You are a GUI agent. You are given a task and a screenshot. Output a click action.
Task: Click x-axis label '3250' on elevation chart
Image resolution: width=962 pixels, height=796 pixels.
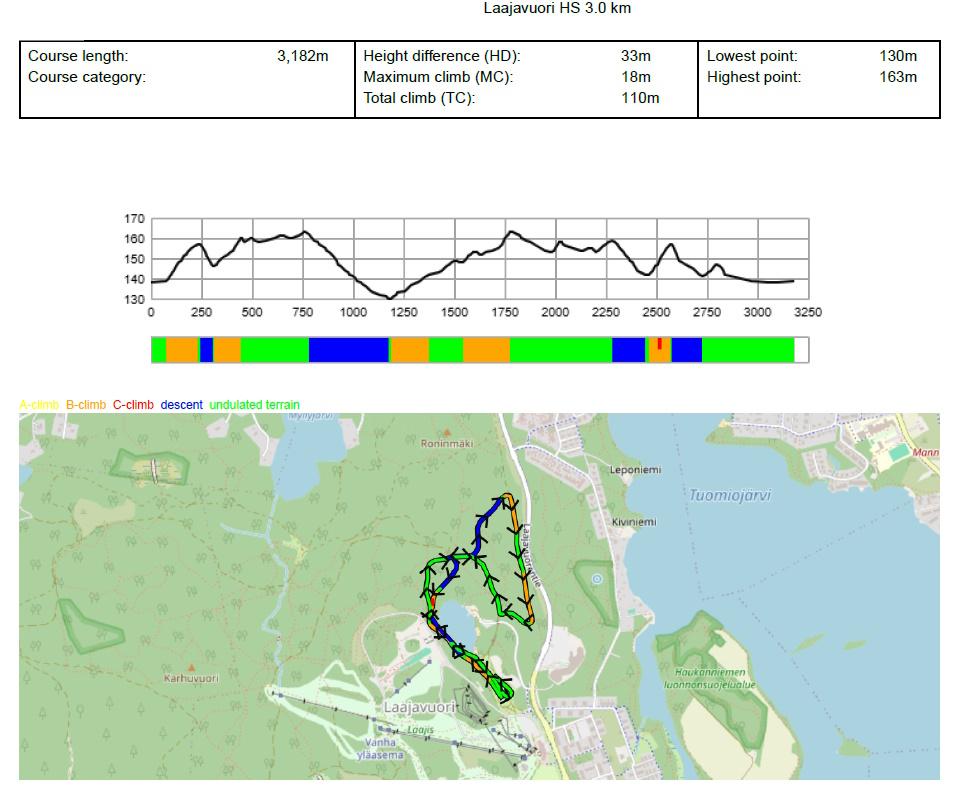click(807, 312)
